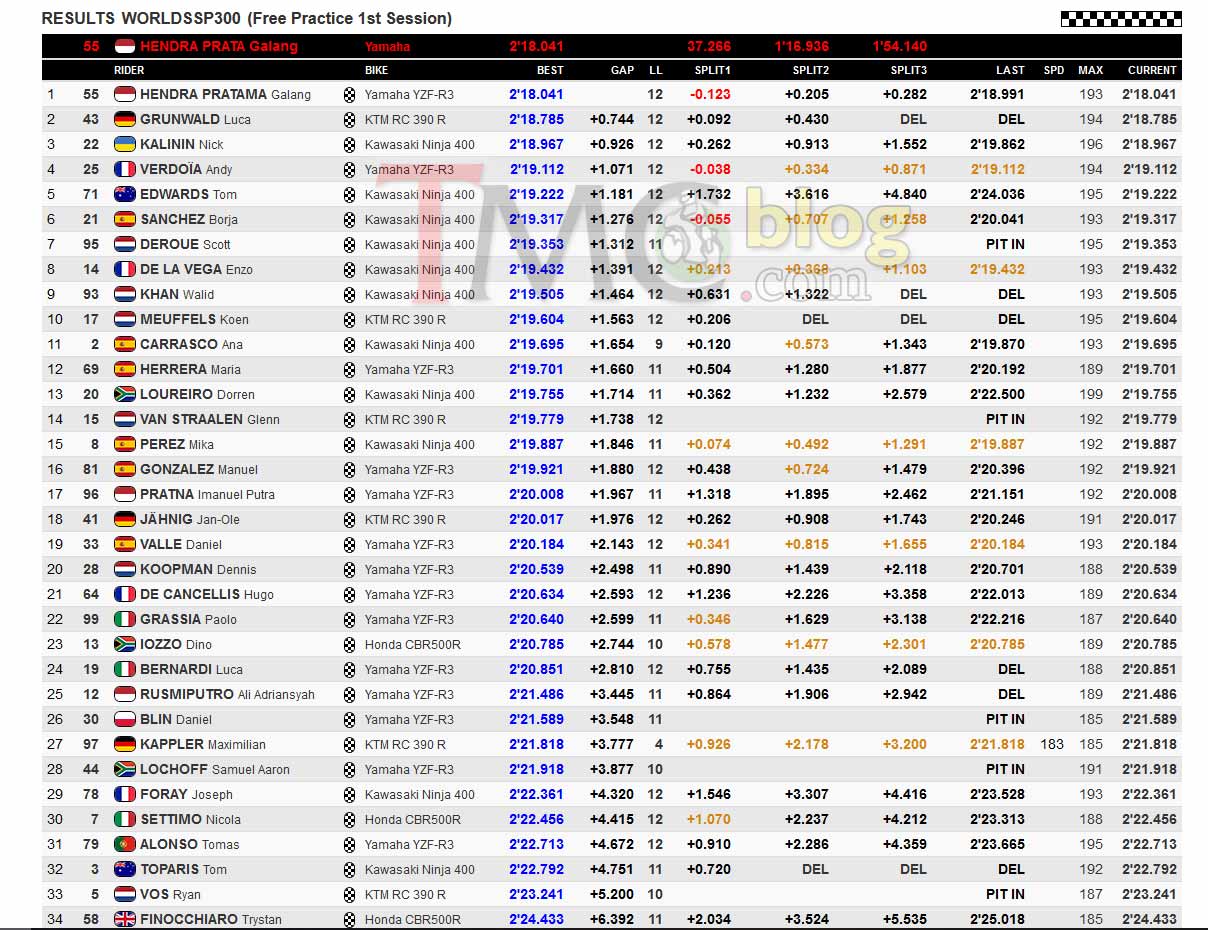The height and width of the screenshot is (930, 1208).
Task: Click the South African flag next to LOUREIRO Dorren
Action: [x=125, y=394]
